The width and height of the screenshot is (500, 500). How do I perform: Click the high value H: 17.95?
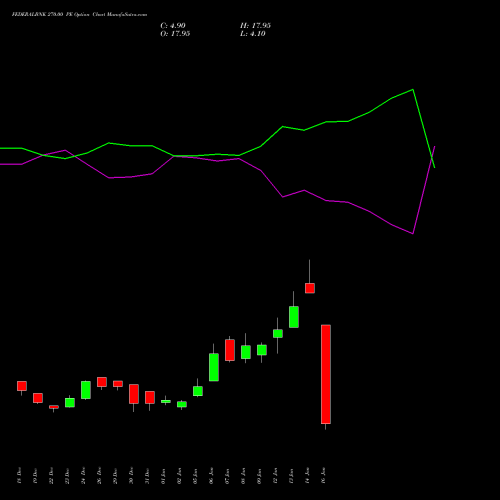click(255, 26)
